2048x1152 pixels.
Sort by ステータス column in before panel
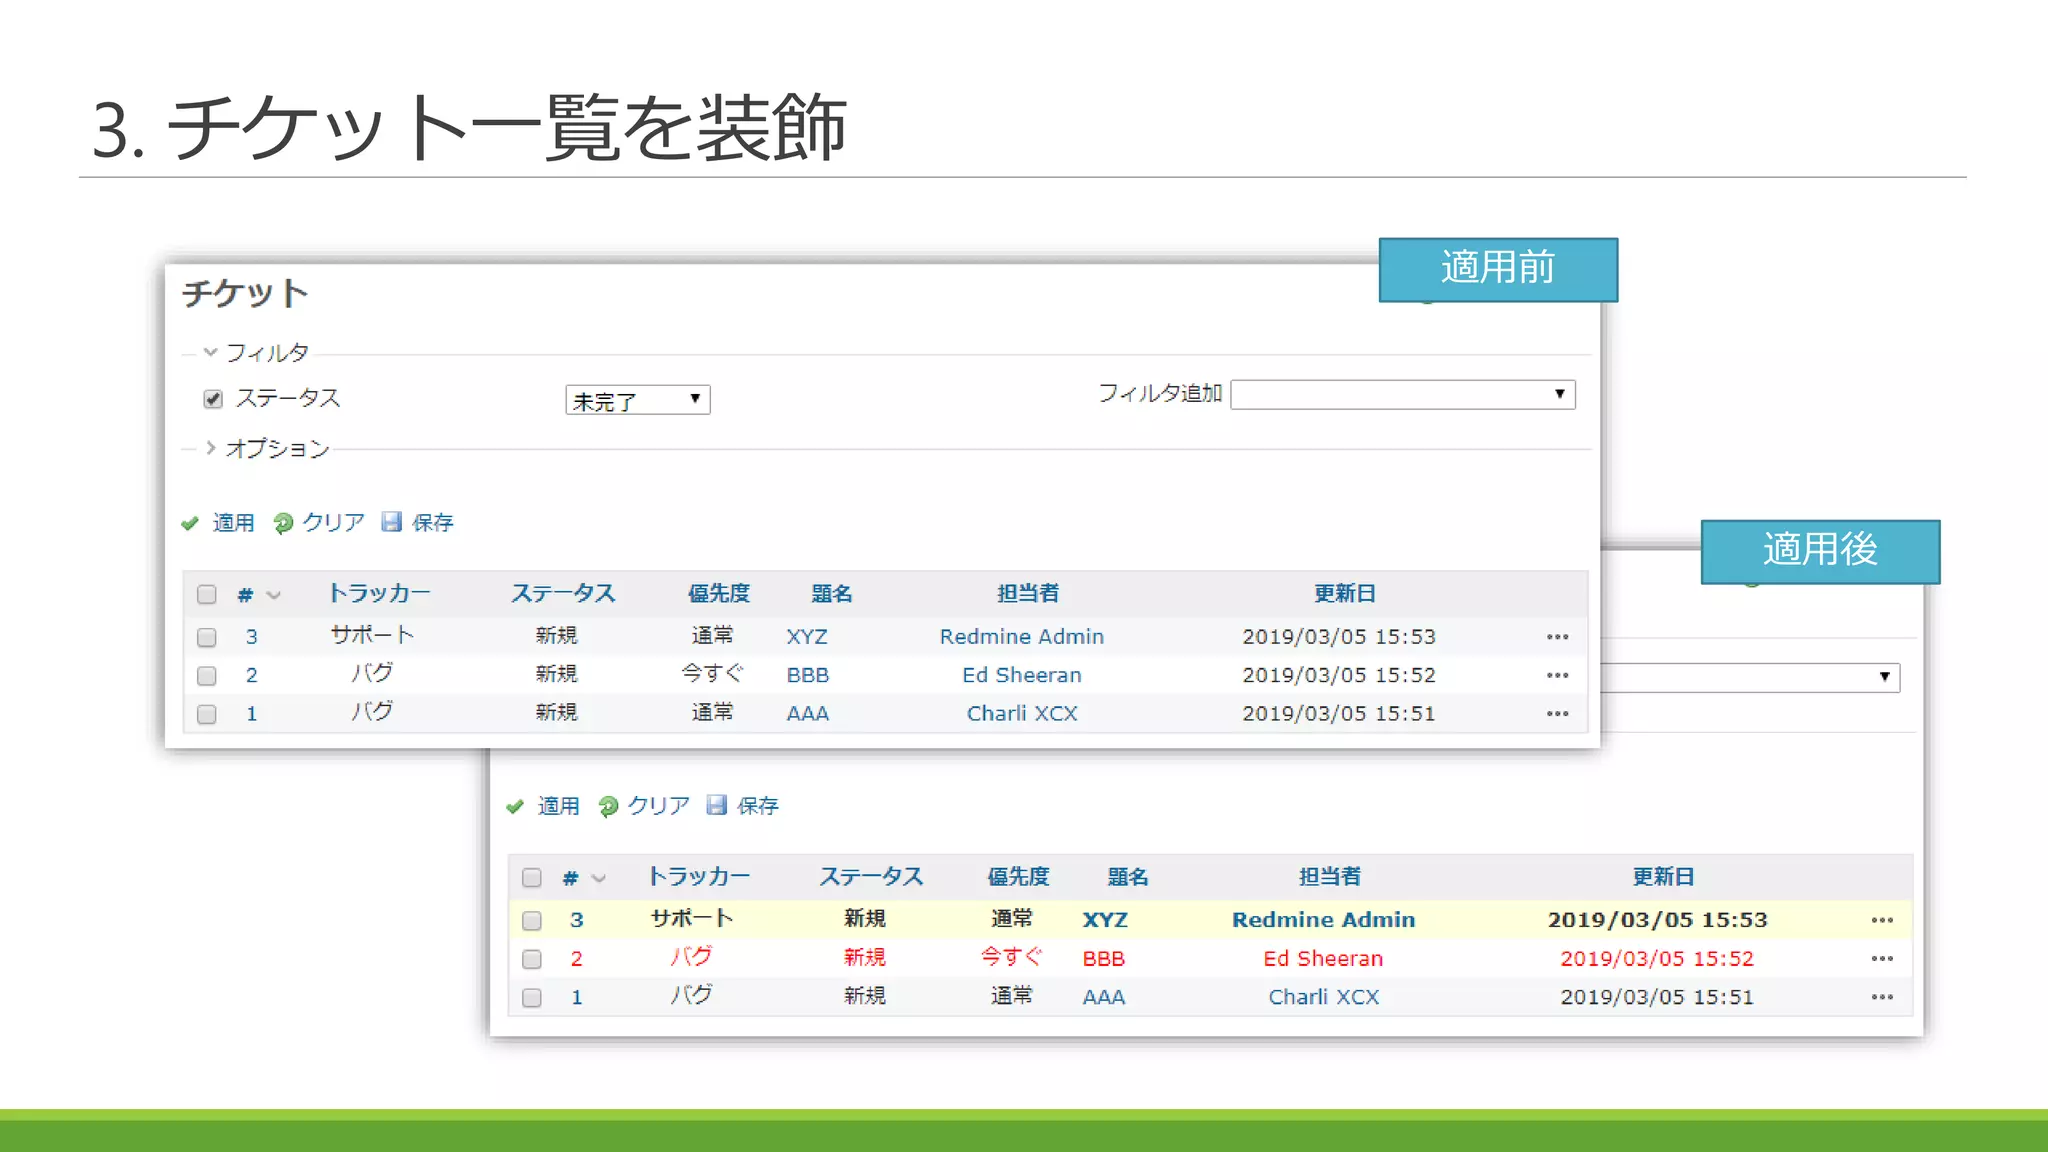(563, 593)
